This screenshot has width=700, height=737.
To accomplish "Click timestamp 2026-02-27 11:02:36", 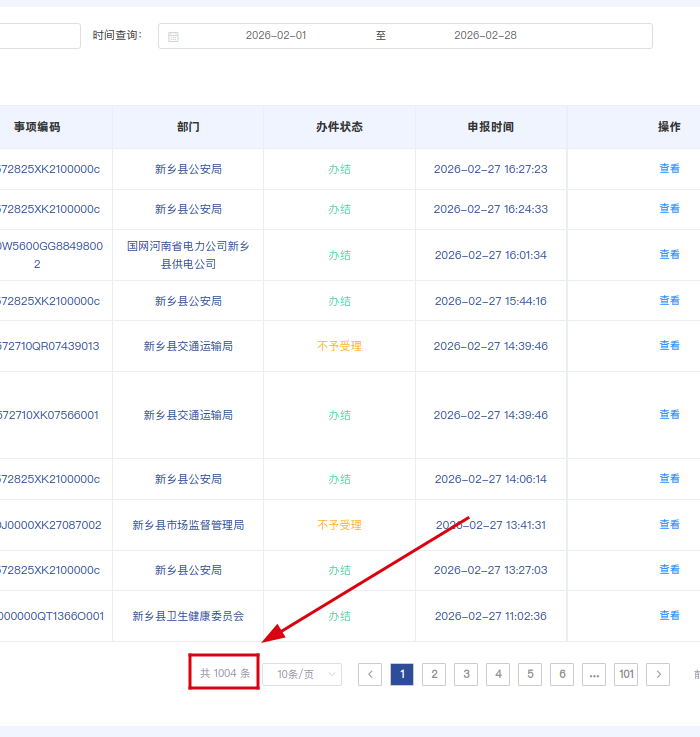I will click(491, 616).
